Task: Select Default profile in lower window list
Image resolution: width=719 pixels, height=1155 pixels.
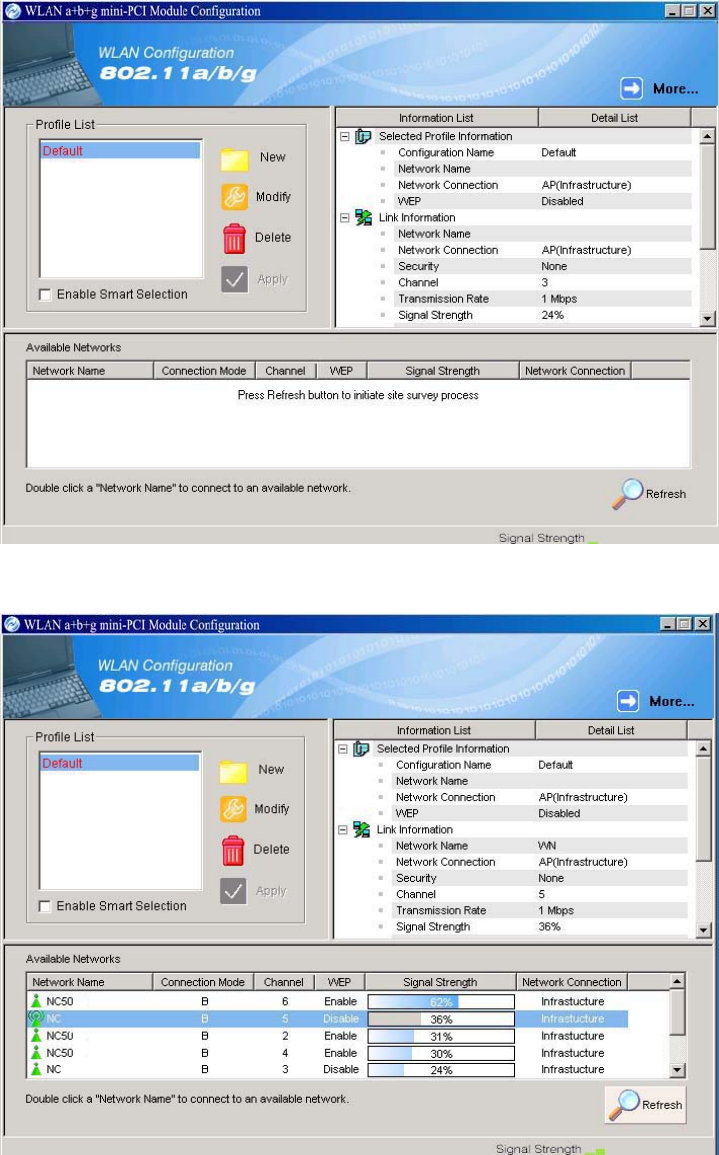Action: (x=119, y=763)
